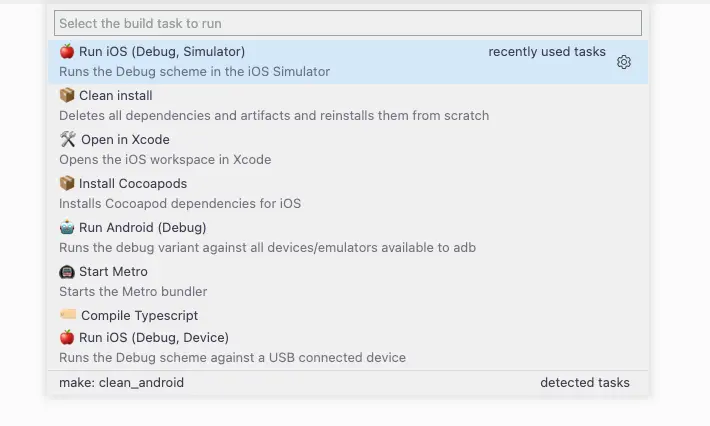This screenshot has width=710, height=426.
Task: Click the package icon next to Clean install
Action: [x=67, y=95]
